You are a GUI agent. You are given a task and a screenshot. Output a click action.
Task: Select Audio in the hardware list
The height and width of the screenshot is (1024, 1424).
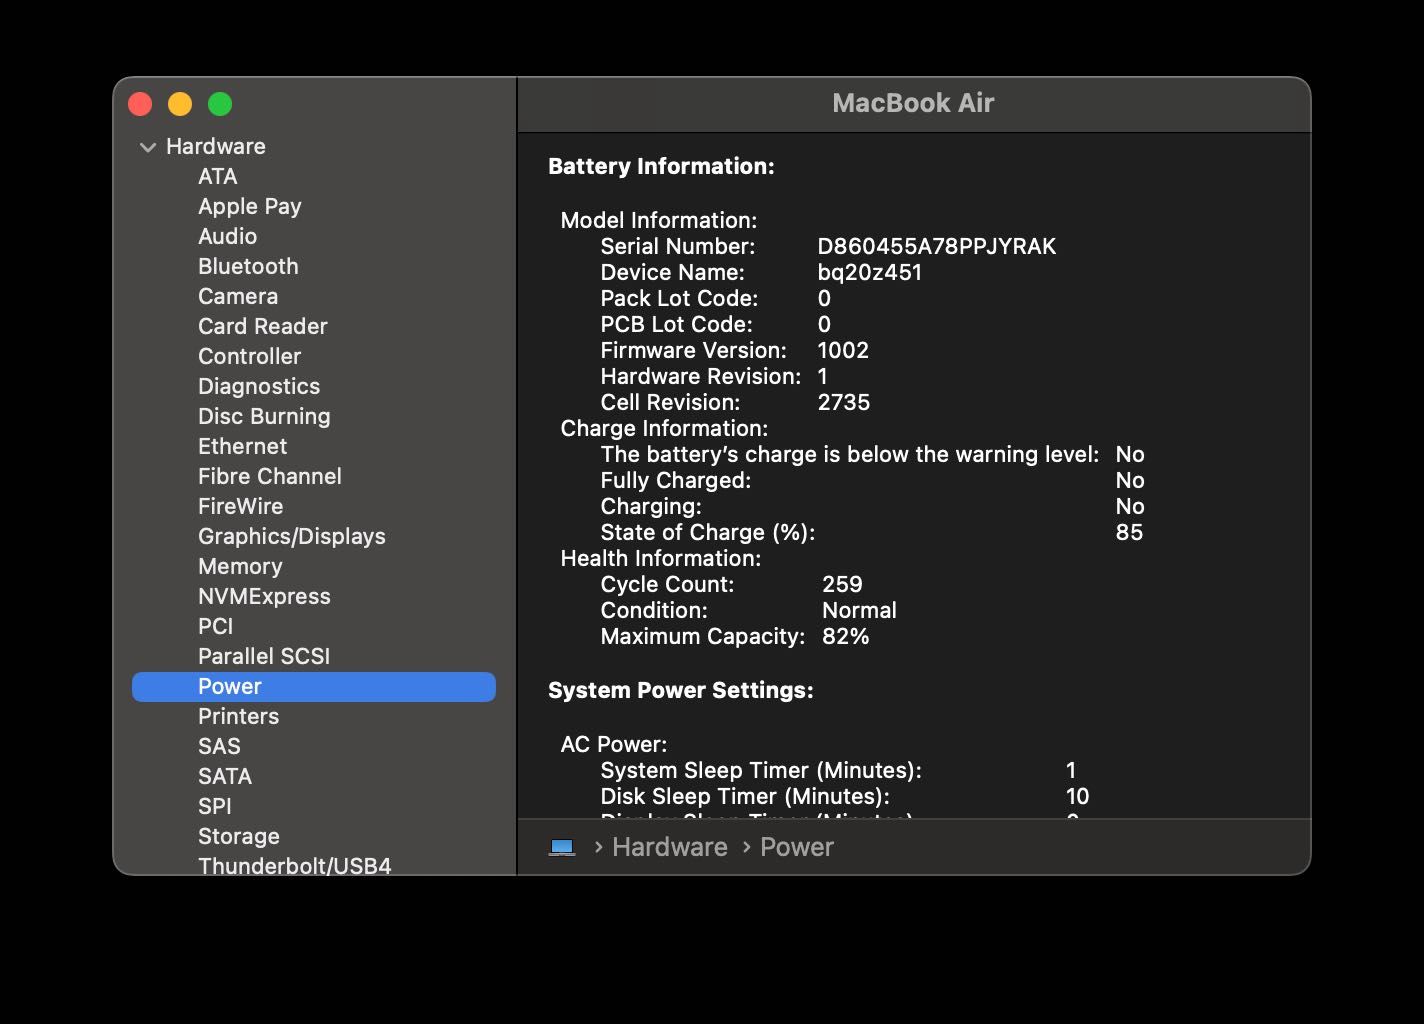pos(227,236)
